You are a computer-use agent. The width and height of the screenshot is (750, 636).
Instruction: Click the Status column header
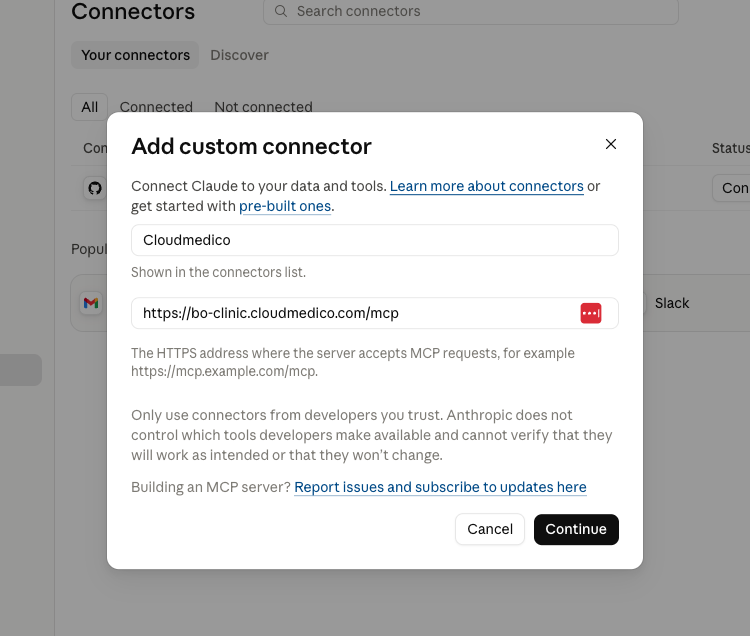[x=730, y=148]
